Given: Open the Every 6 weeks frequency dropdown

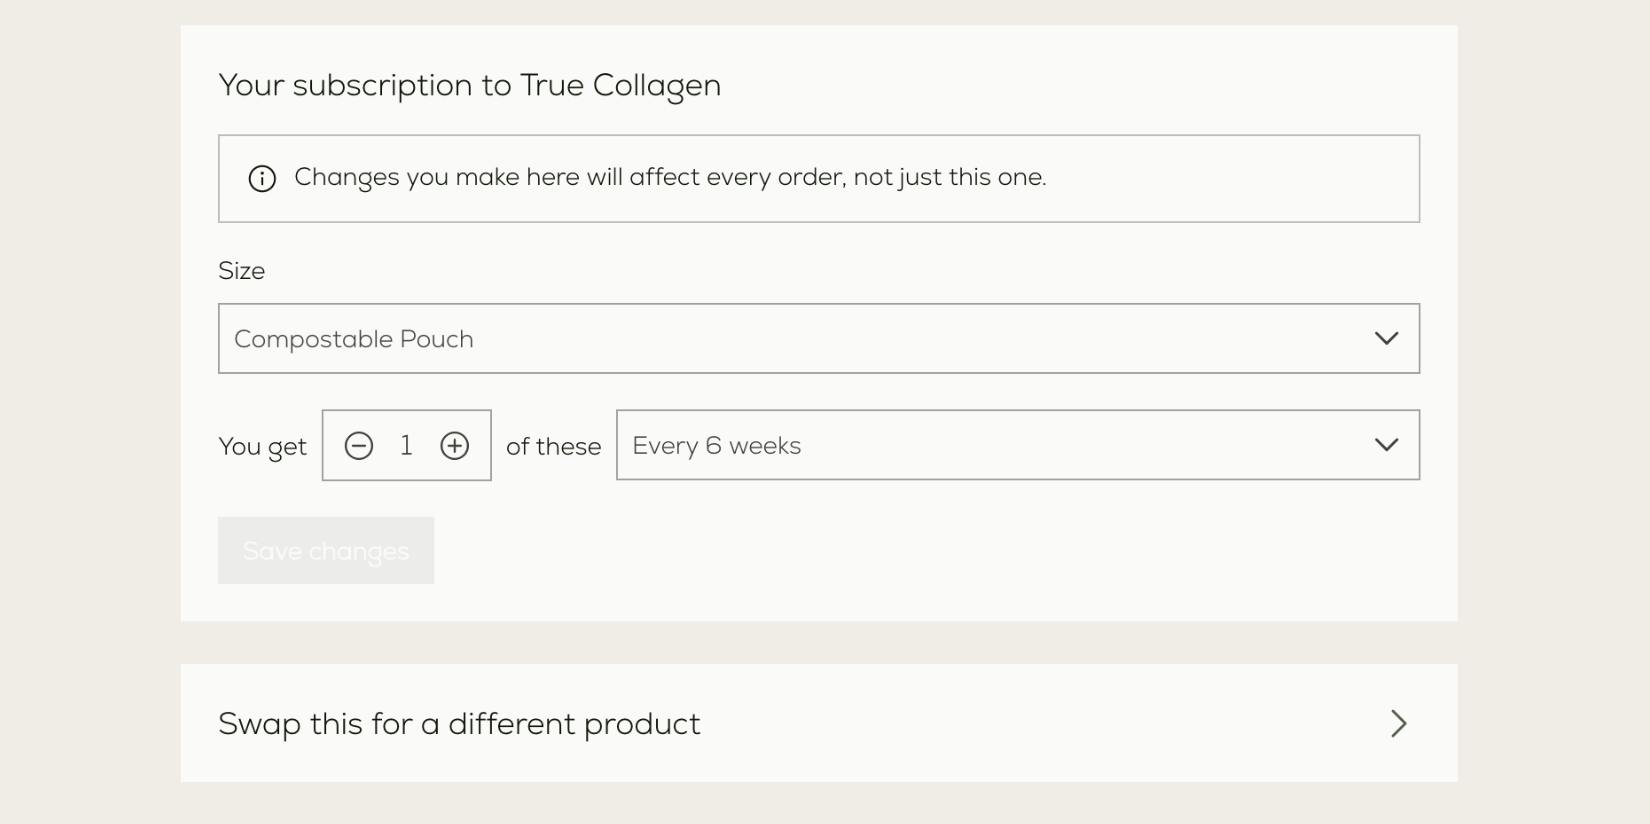Looking at the screenshot, I should (1018, 445).
